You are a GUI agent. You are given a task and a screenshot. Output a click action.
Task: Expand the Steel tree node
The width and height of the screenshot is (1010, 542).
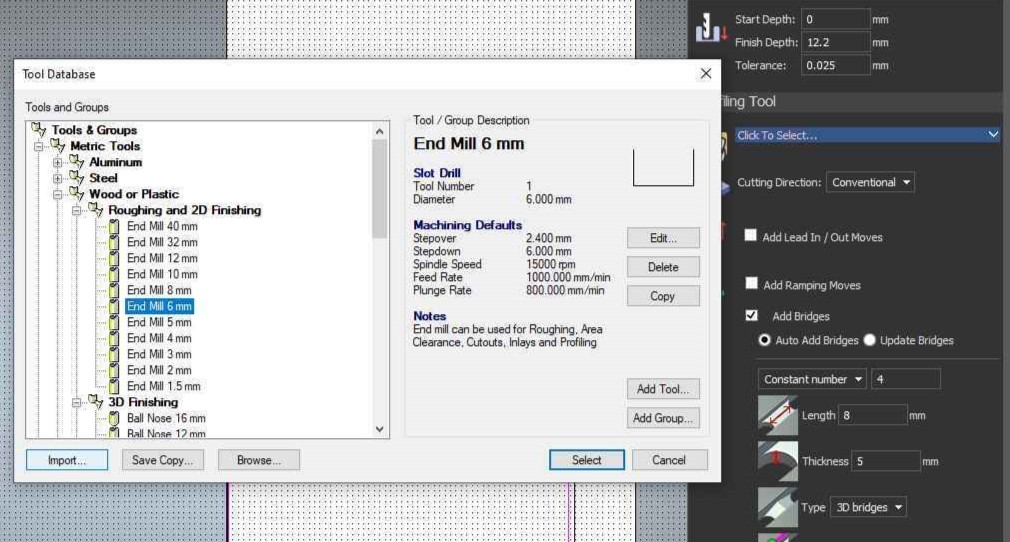tap(57, 179)
